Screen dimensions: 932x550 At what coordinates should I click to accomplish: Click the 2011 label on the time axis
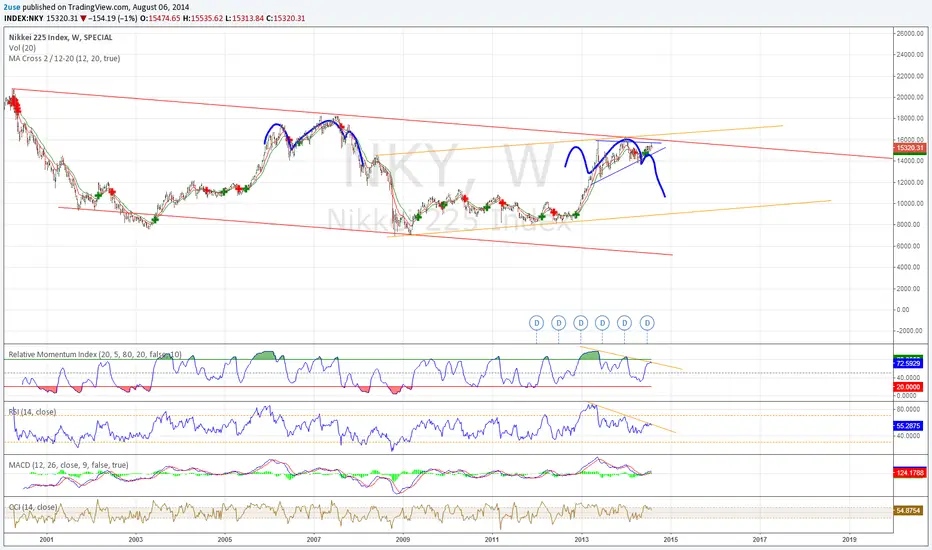click(x=492, y=539)
